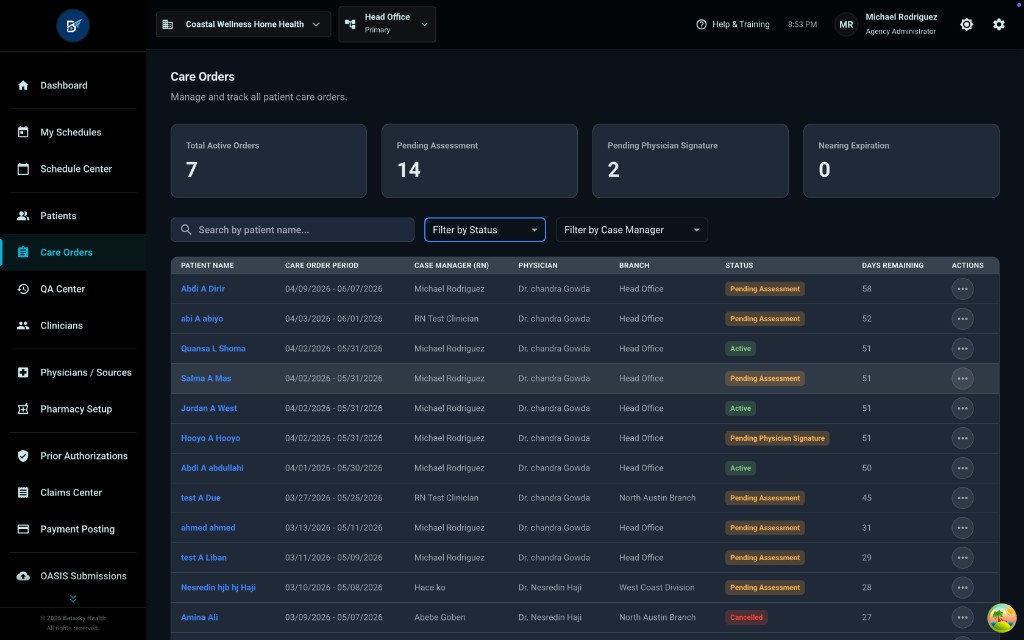Image resolution: width=1024 pixels, height=640 pixels.
Task: Open actions menu for Jordan A West
Action: coord(962,408)
